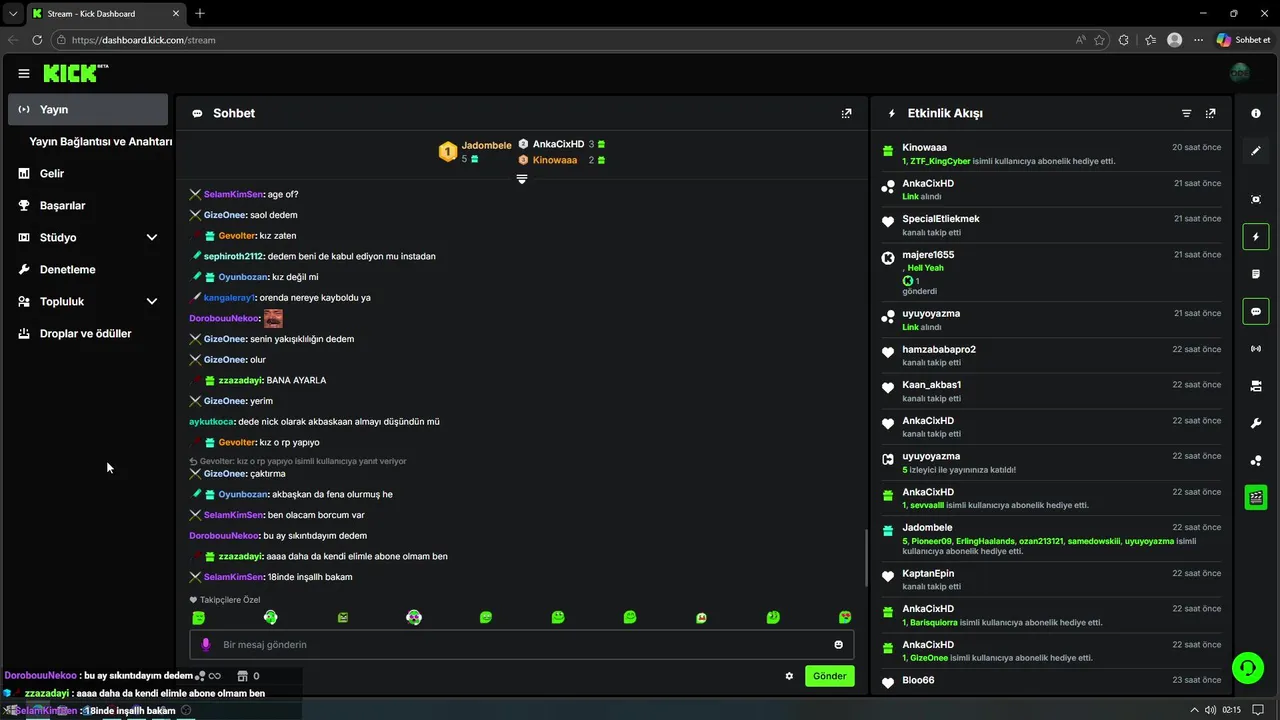
Task: Click the purple microphone icon in message box
Action: 206,645
